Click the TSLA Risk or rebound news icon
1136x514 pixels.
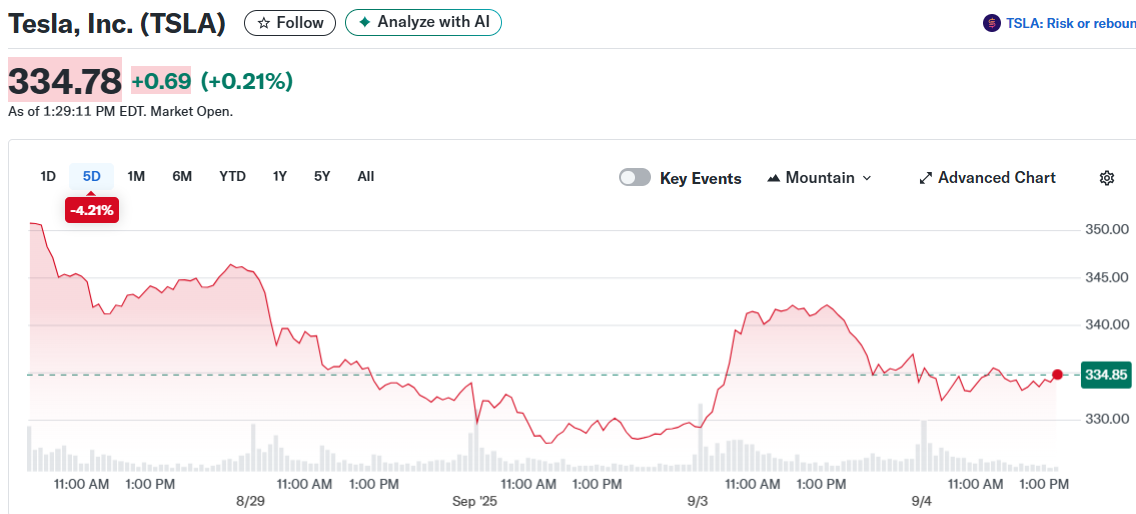(991, 23)
